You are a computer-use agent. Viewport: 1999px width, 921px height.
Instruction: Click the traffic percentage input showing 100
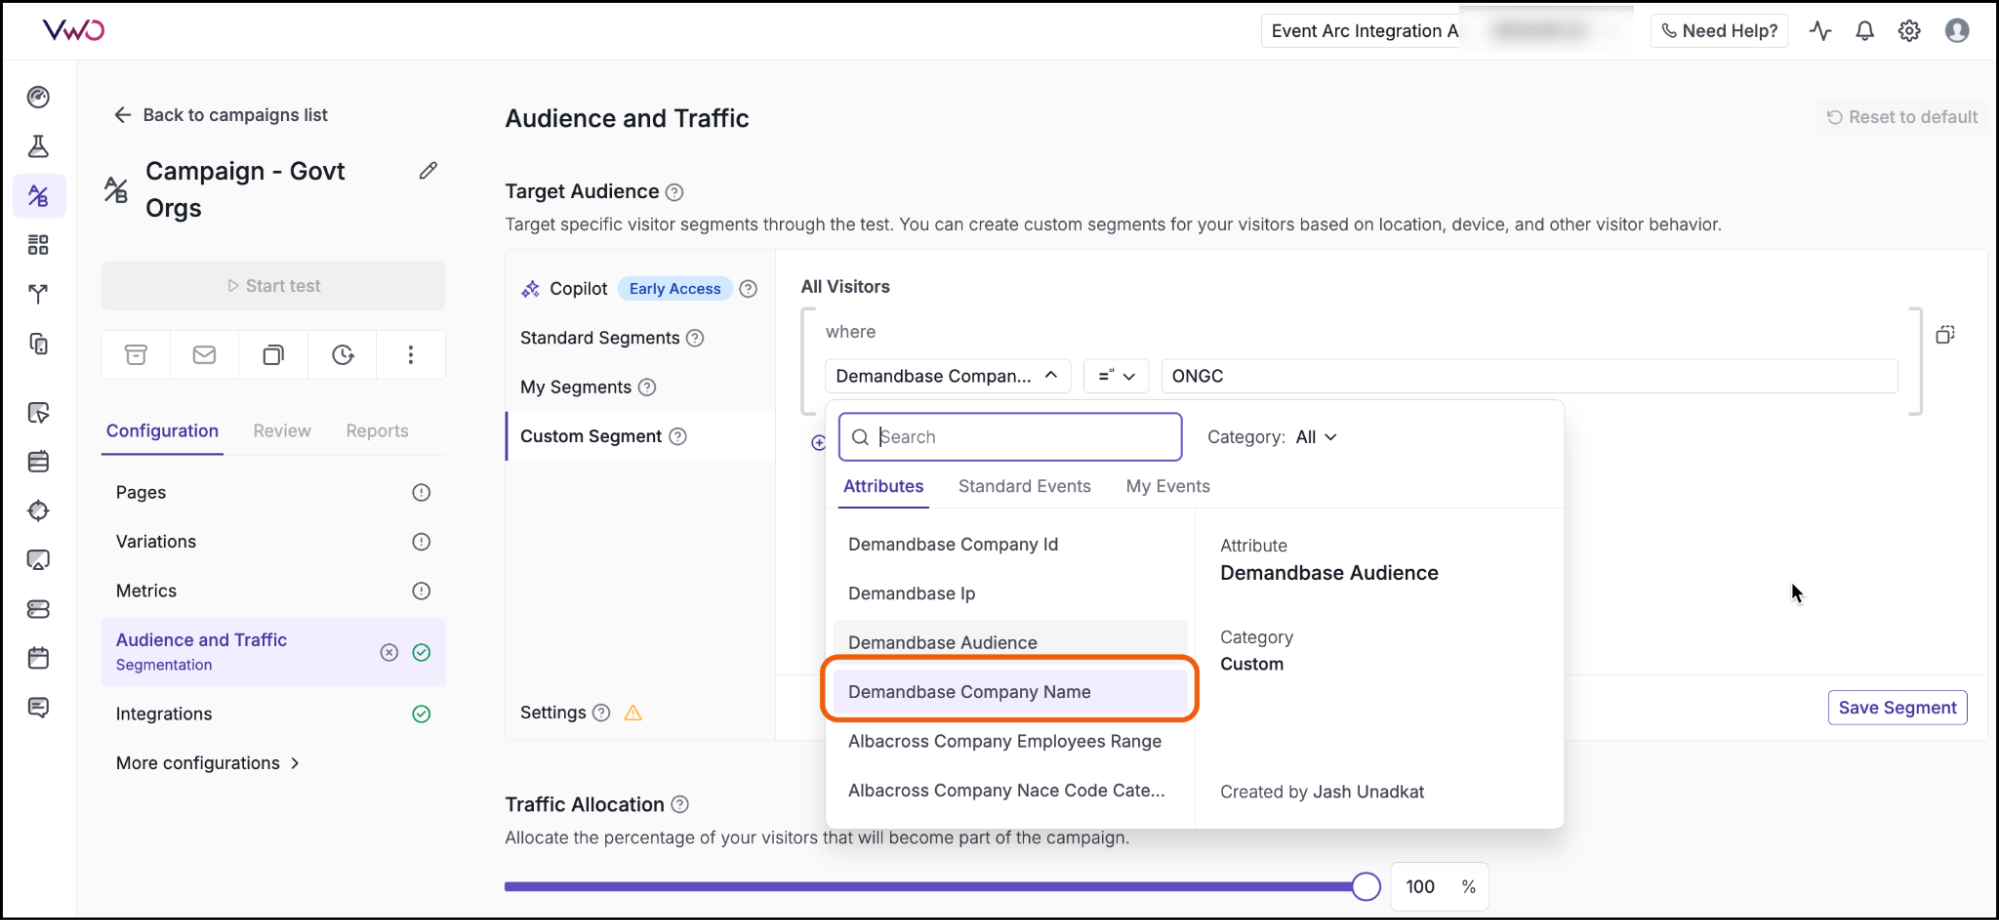click(1420, 886)
